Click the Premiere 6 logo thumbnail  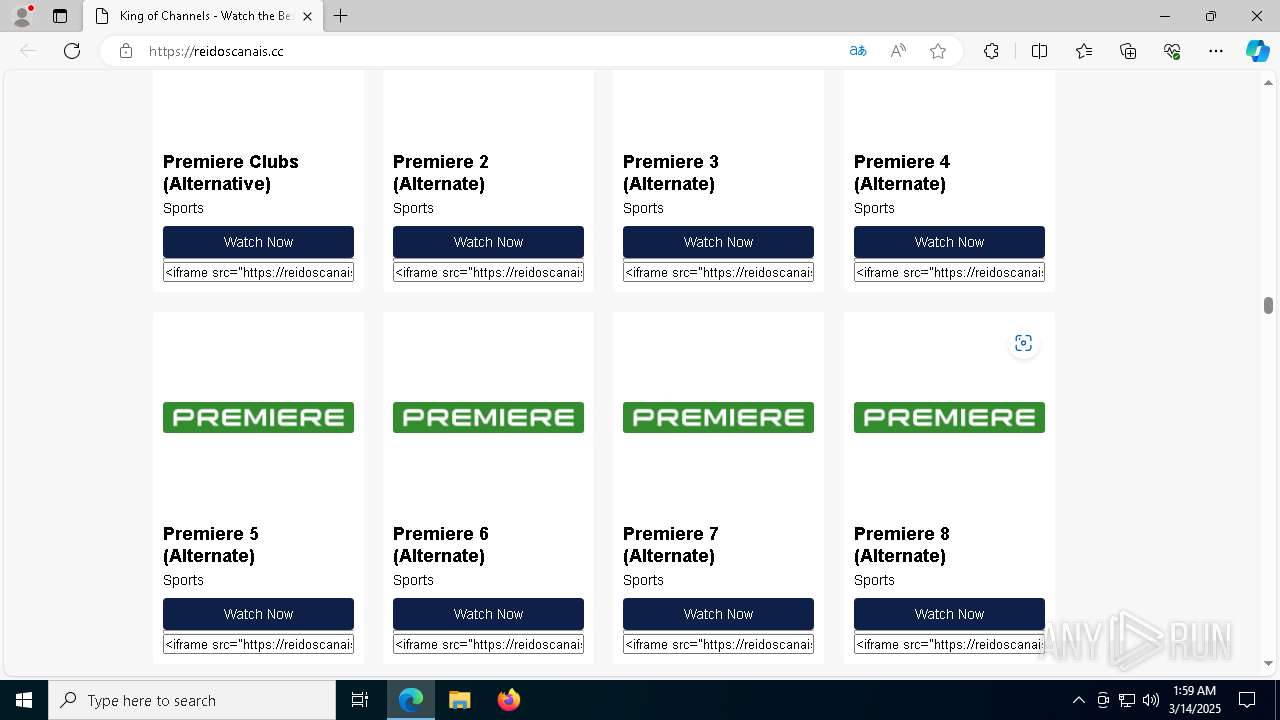[x=488, y=417]
